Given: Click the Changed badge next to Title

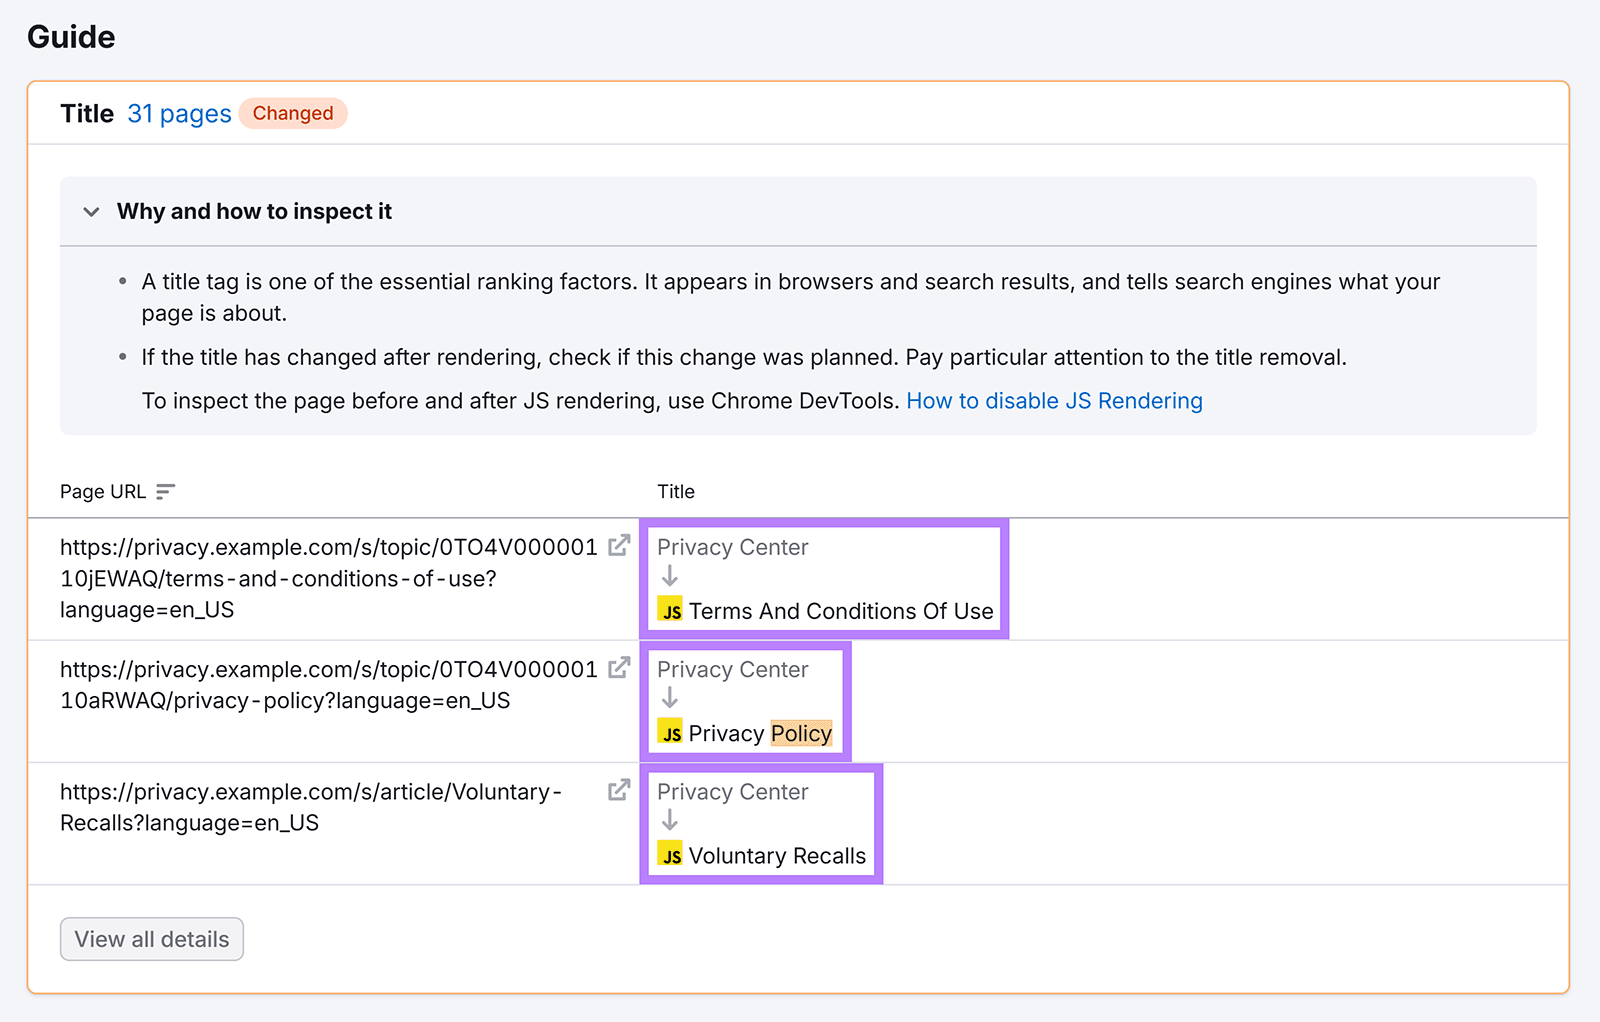Looking at the screenshot, I should tap(292, 113).
